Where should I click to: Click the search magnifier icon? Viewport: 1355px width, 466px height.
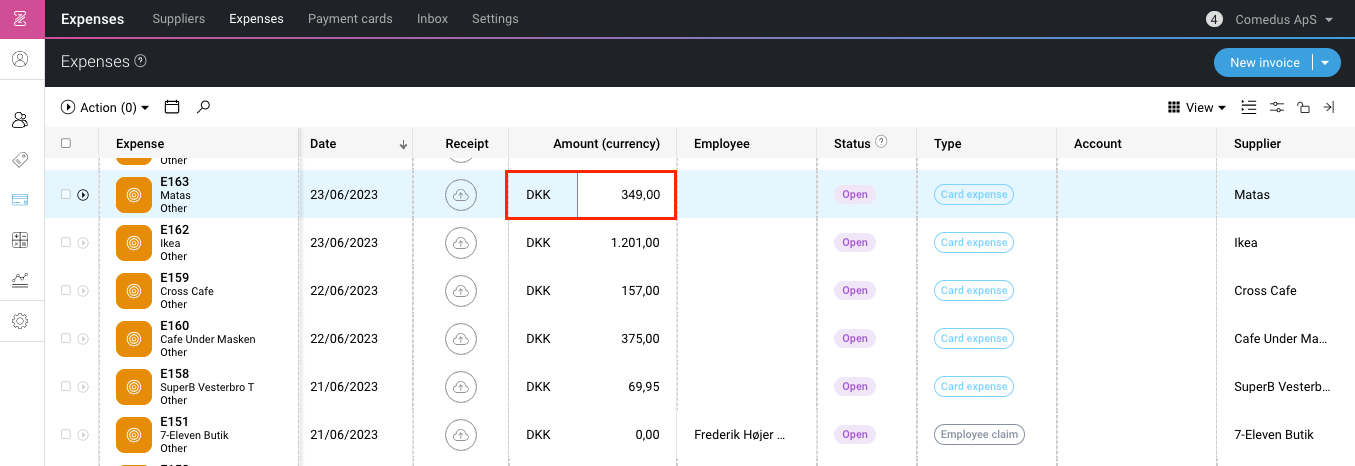coord(204,107)
